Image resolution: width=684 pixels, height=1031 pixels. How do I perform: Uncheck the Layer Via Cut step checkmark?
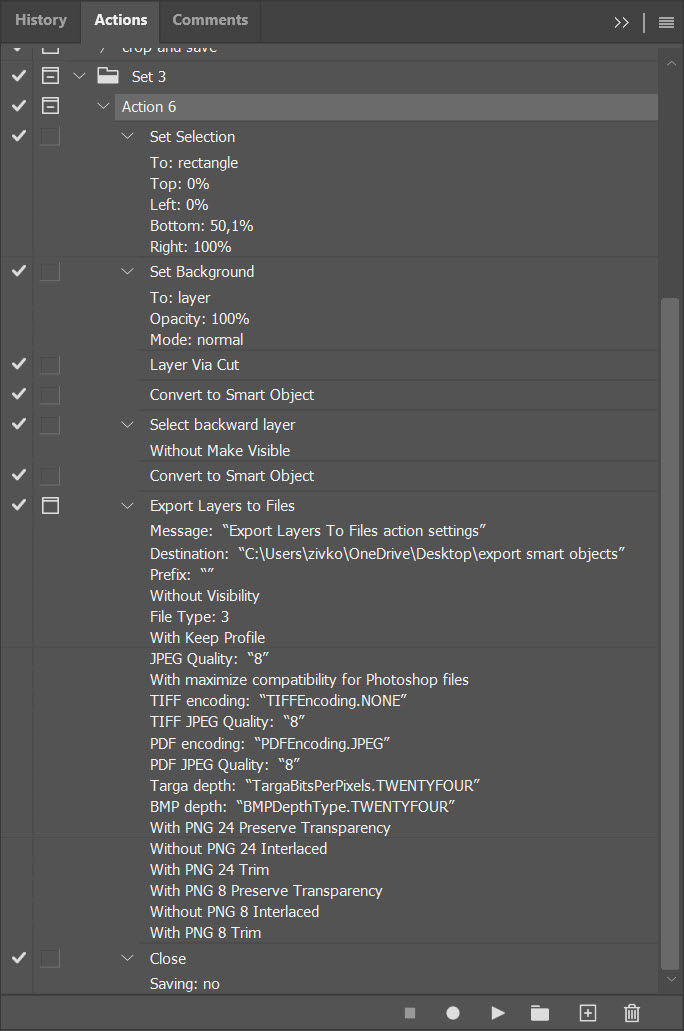coord(18,365)
